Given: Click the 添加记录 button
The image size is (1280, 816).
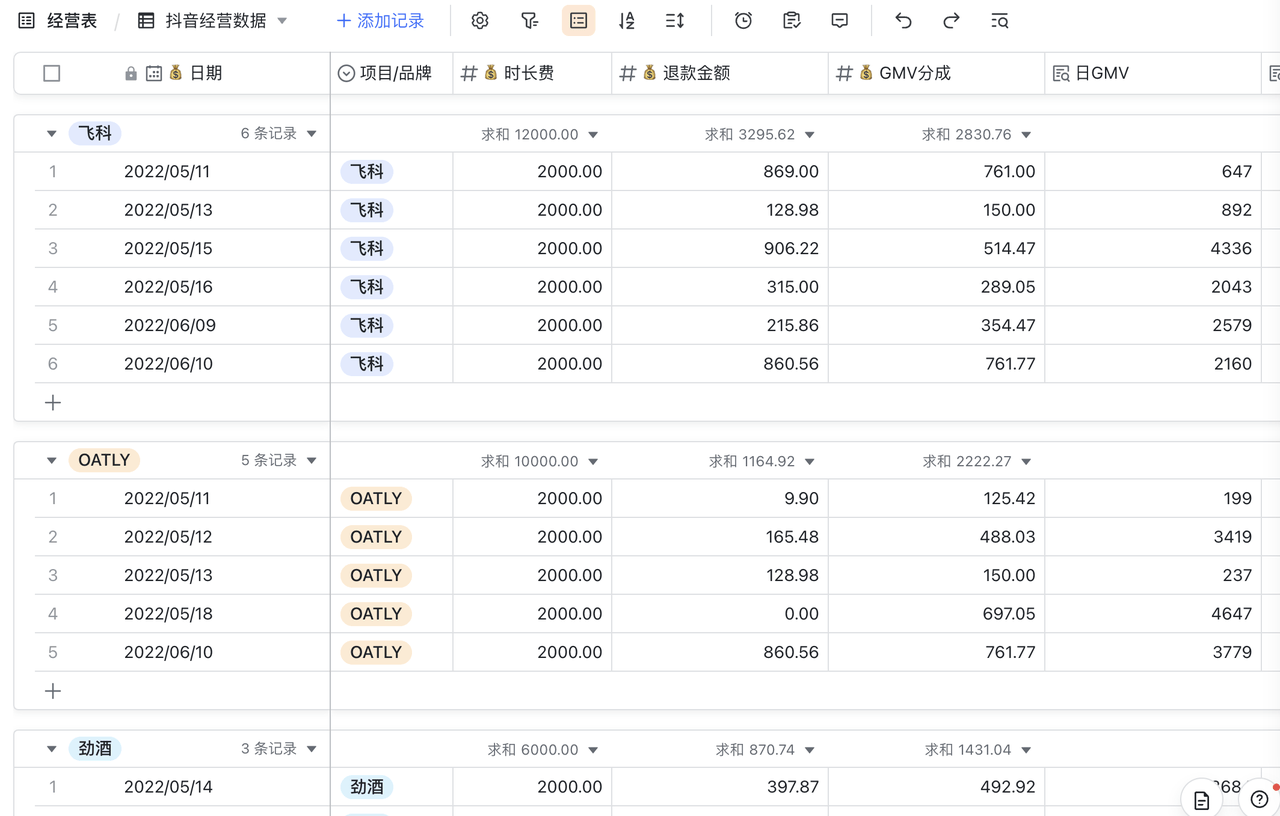Looking at the screenshot, I should [380, 21].
